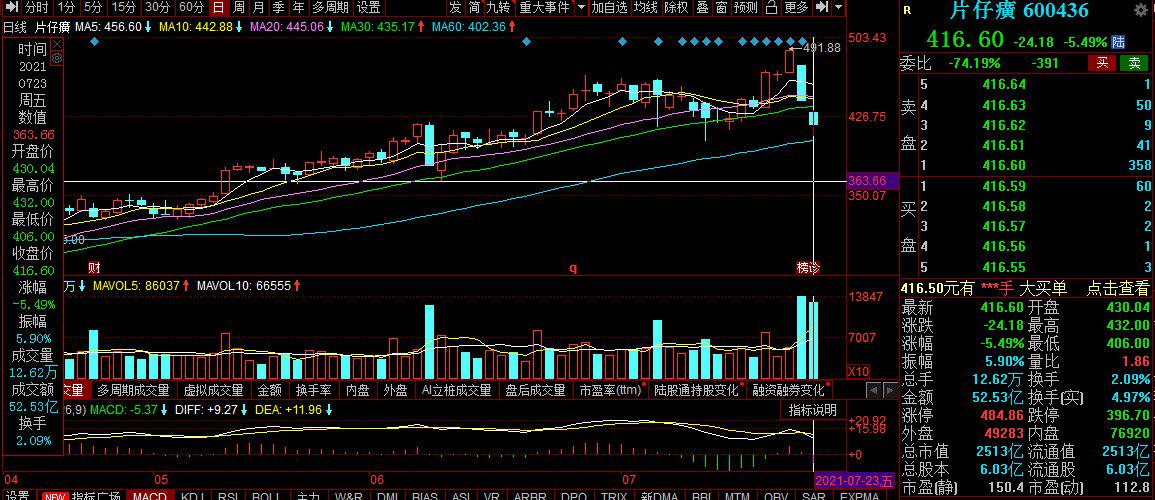Select the 日 daily period
Image resolution: width=1155 pixels, height=500 pixels.
point(218,8)
